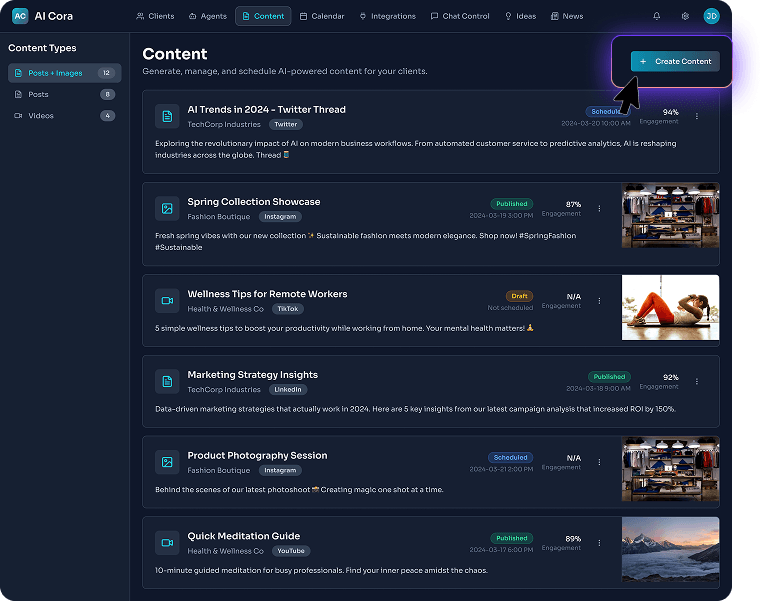Go to Chat Control tab
Viewport: 763px width, 601px height.
(460, 16)
